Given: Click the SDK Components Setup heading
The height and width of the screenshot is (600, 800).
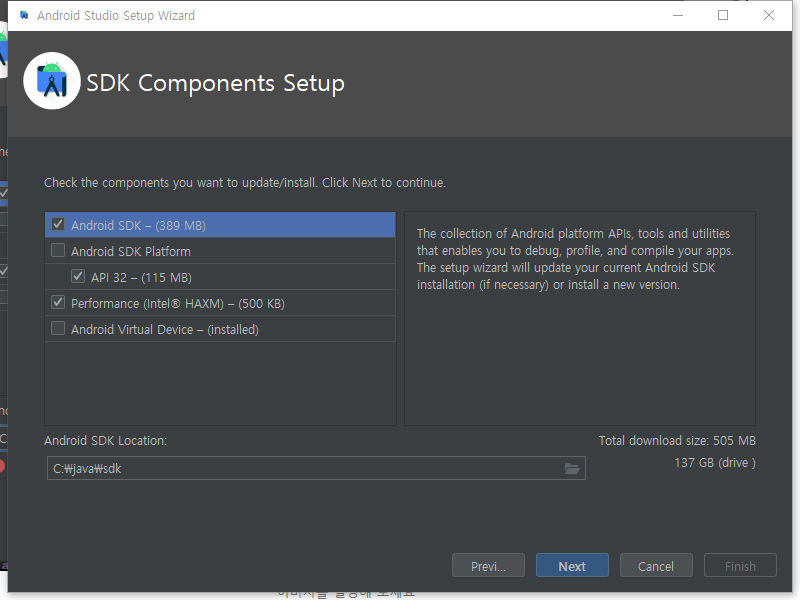Looking at the screenshot, I should click(215, 83).
